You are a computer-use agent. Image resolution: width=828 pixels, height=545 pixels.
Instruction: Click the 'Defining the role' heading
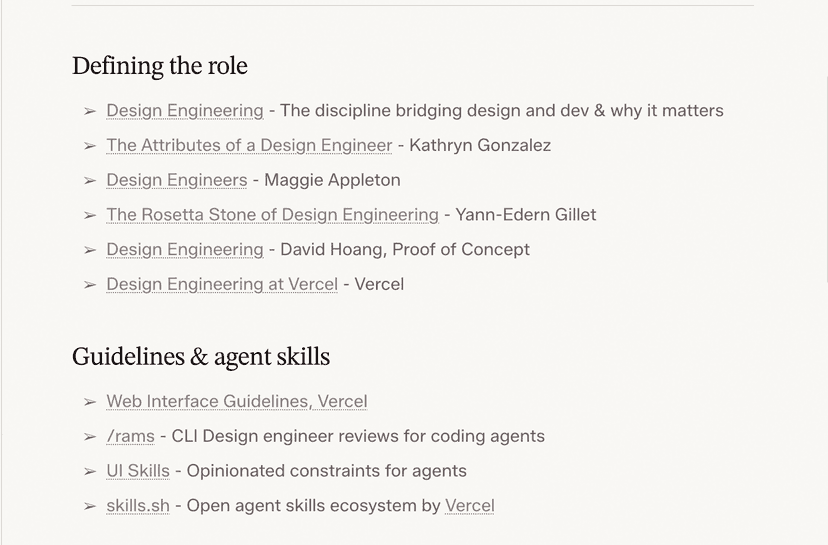(x=160, y=67)
